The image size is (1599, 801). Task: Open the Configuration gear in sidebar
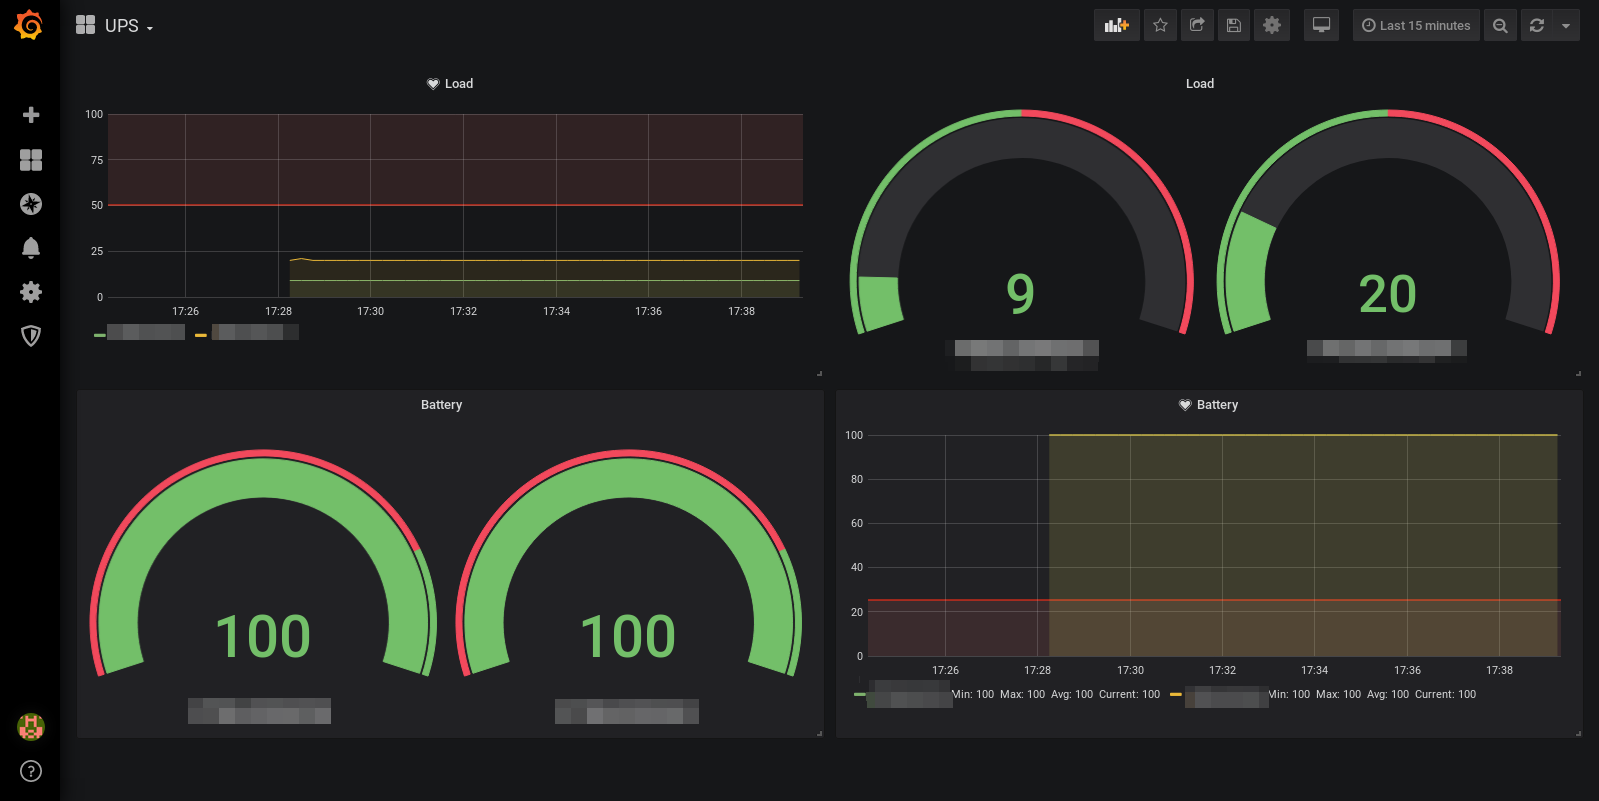tap(31, 292)
